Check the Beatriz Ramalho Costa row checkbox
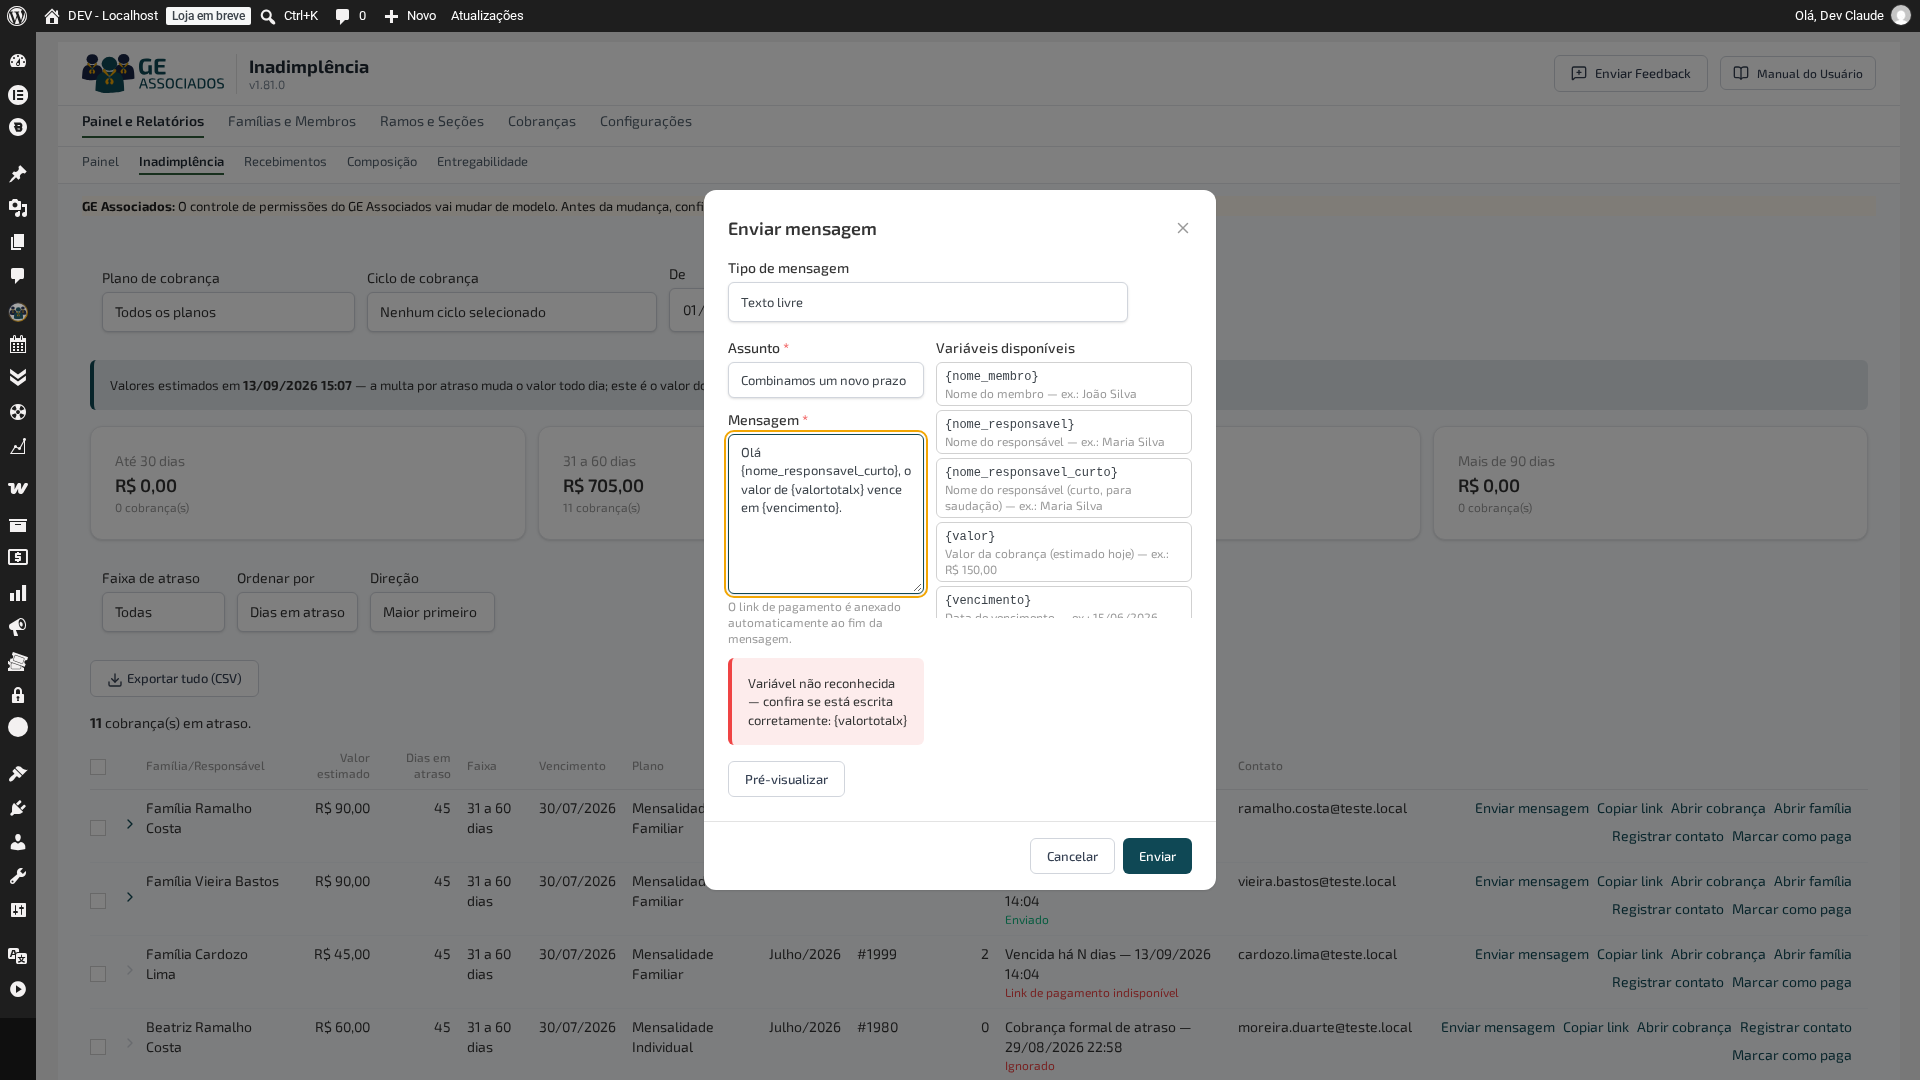The width and height of the screenshot is (1920, 1080). (x=98, y=1047)
